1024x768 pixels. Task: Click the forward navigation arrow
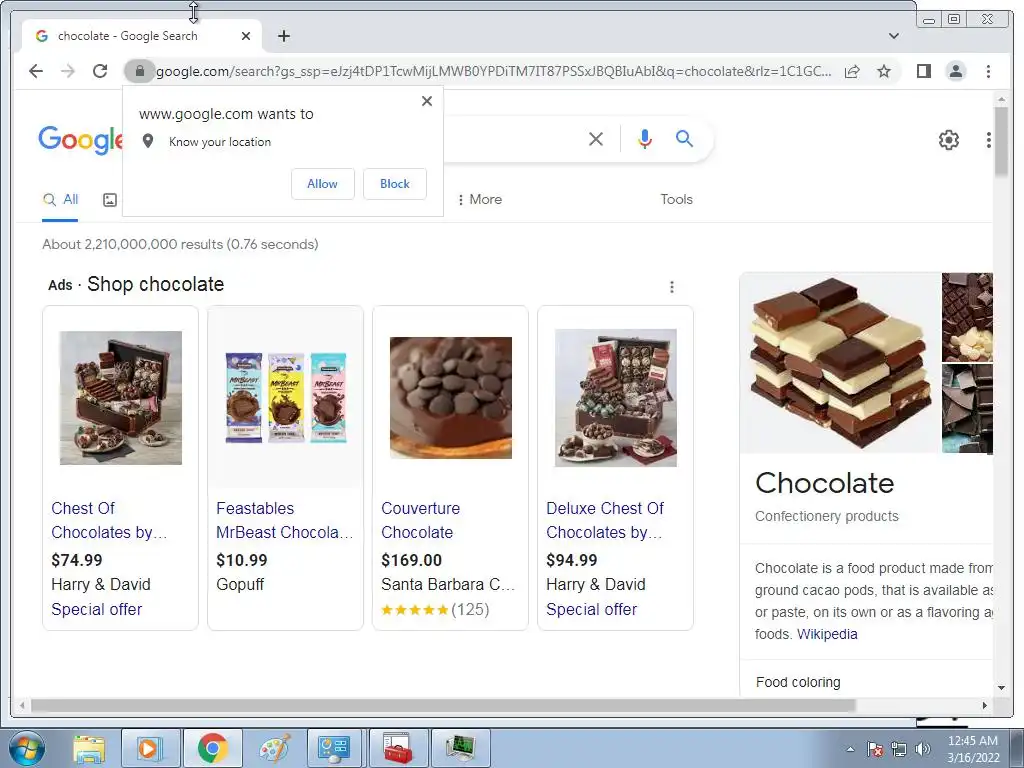[67, 71]
